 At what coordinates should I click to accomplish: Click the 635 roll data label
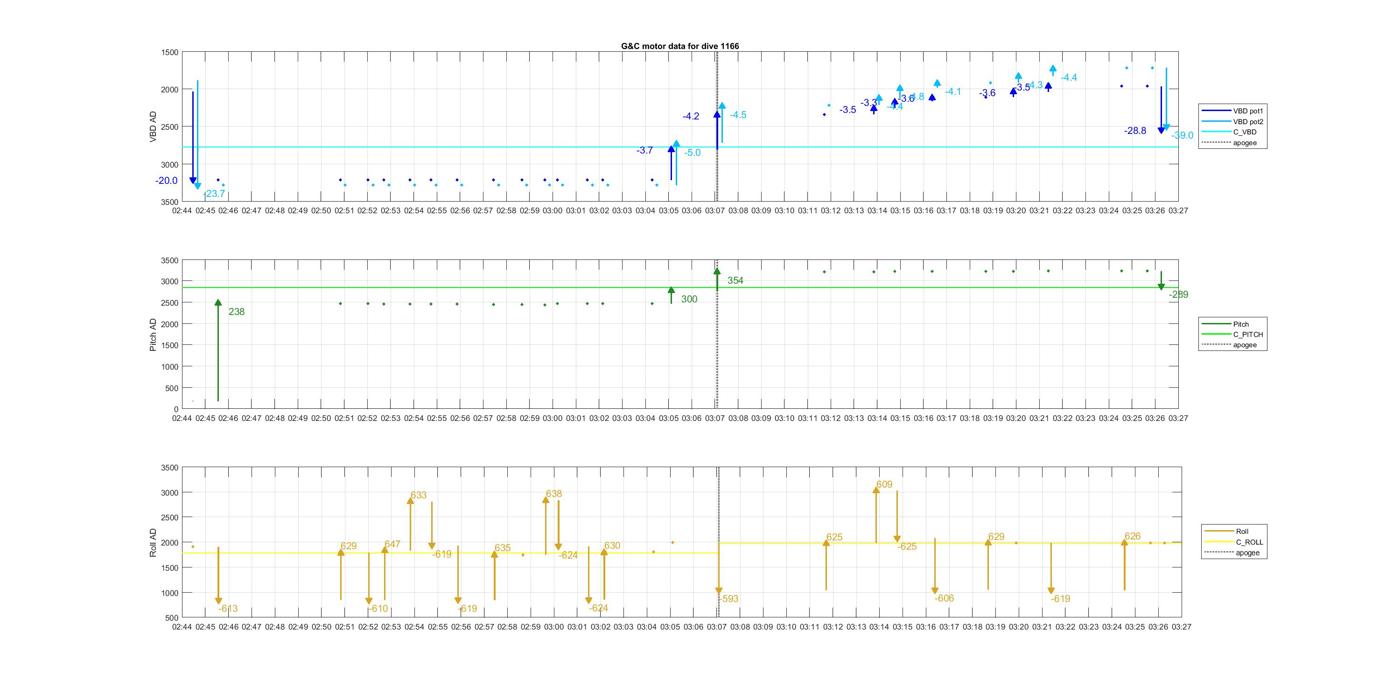point(502,548)
